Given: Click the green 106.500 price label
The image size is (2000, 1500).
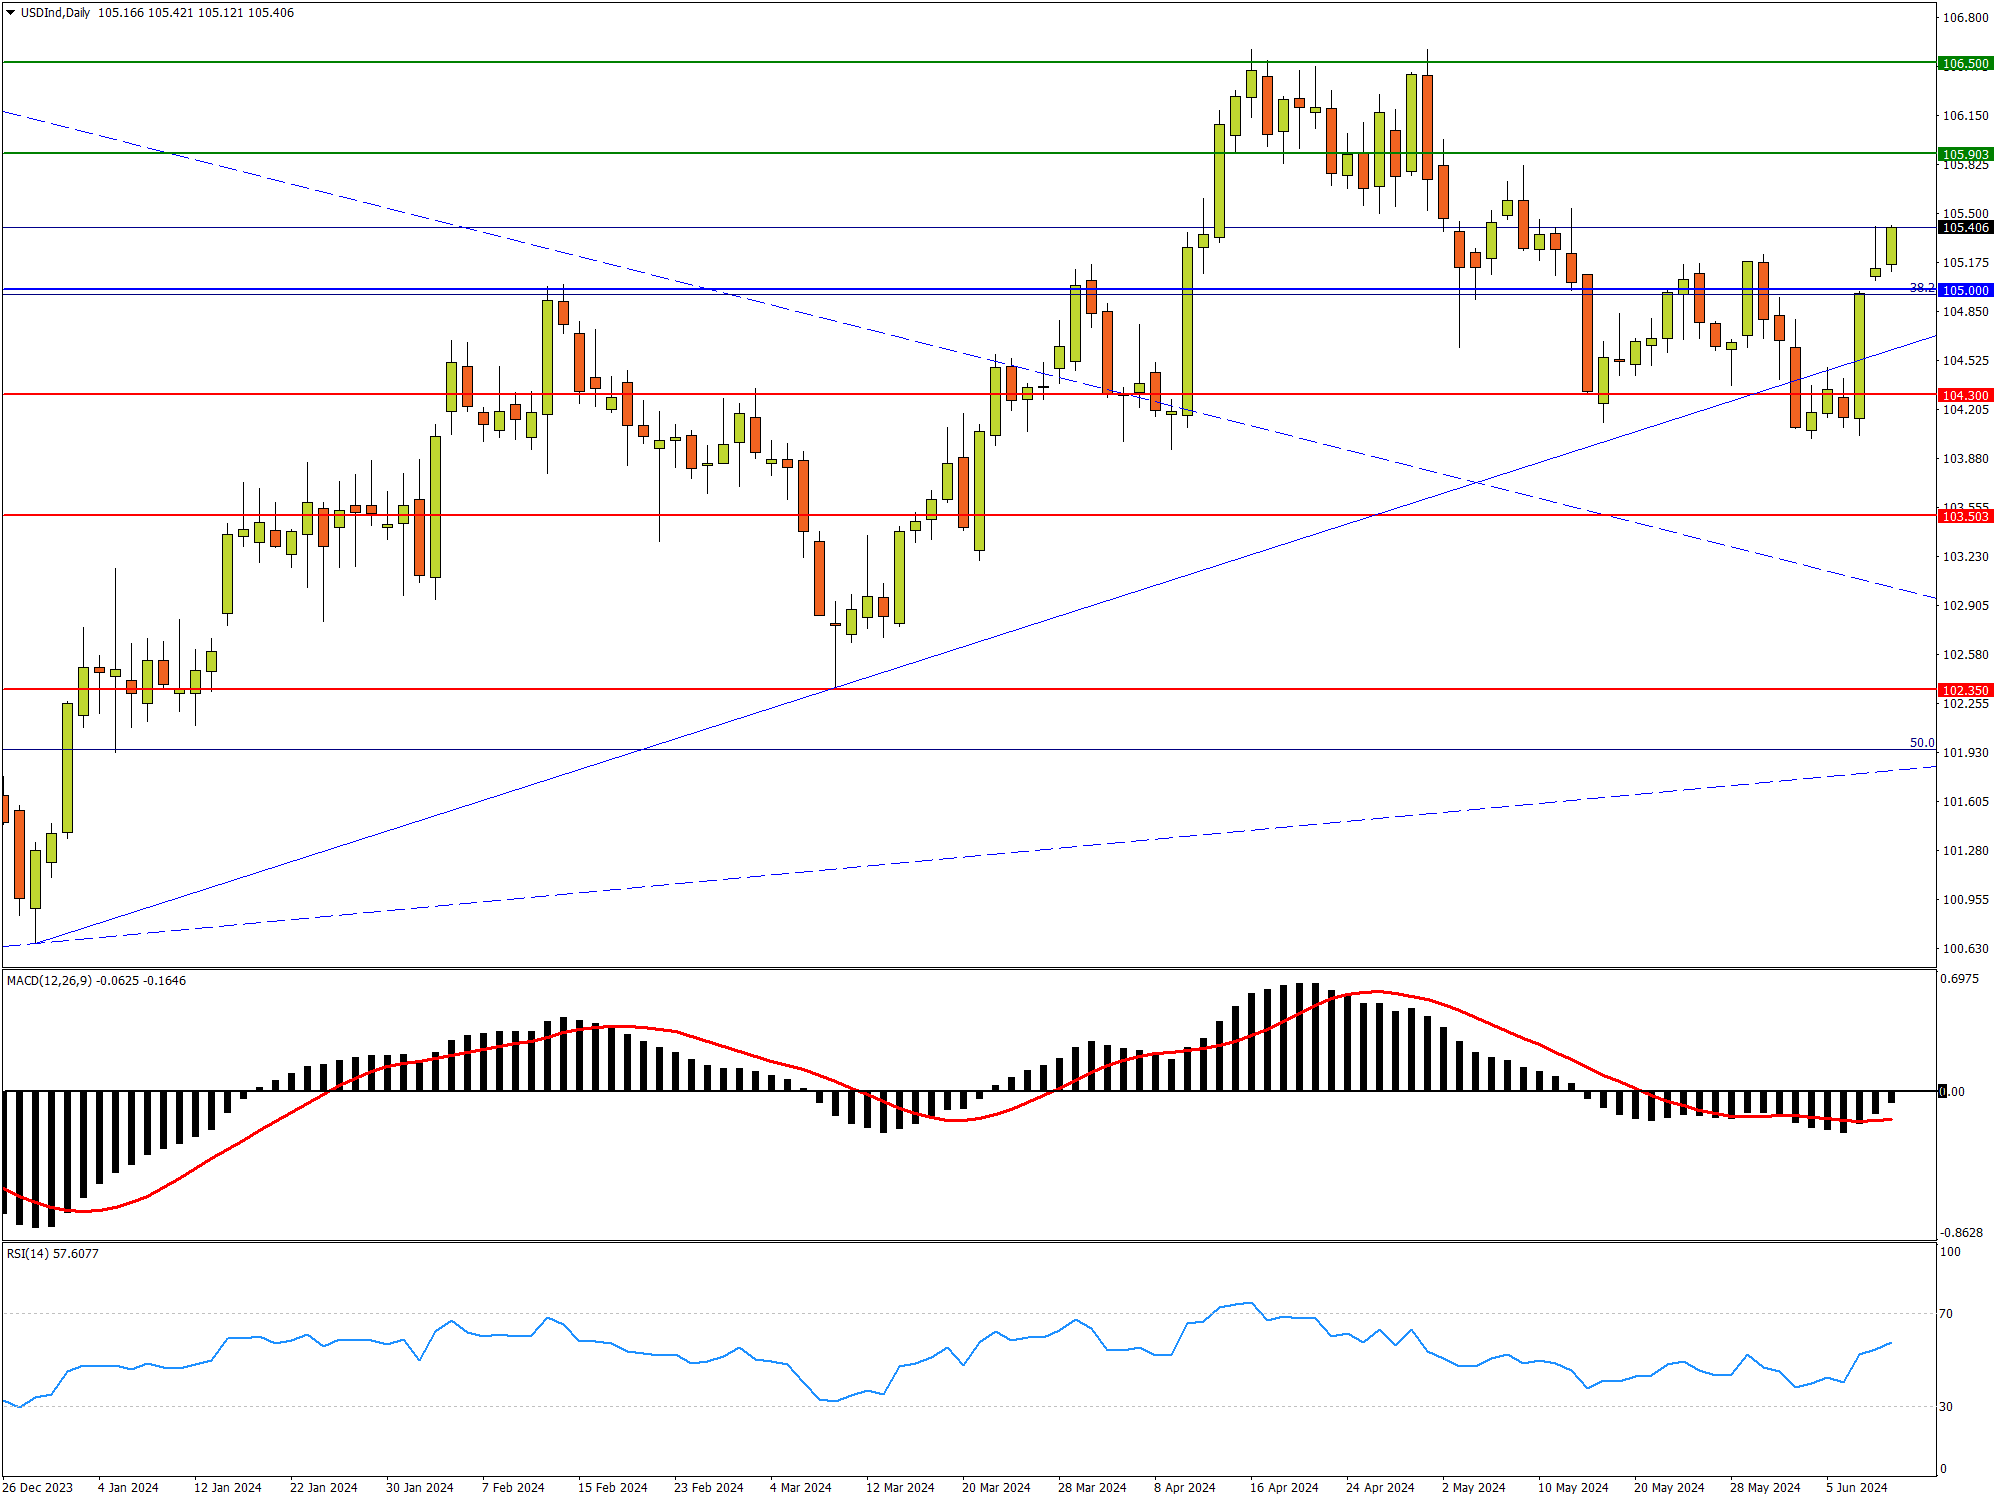Looking at the screenshot, I should [1965, 63].
